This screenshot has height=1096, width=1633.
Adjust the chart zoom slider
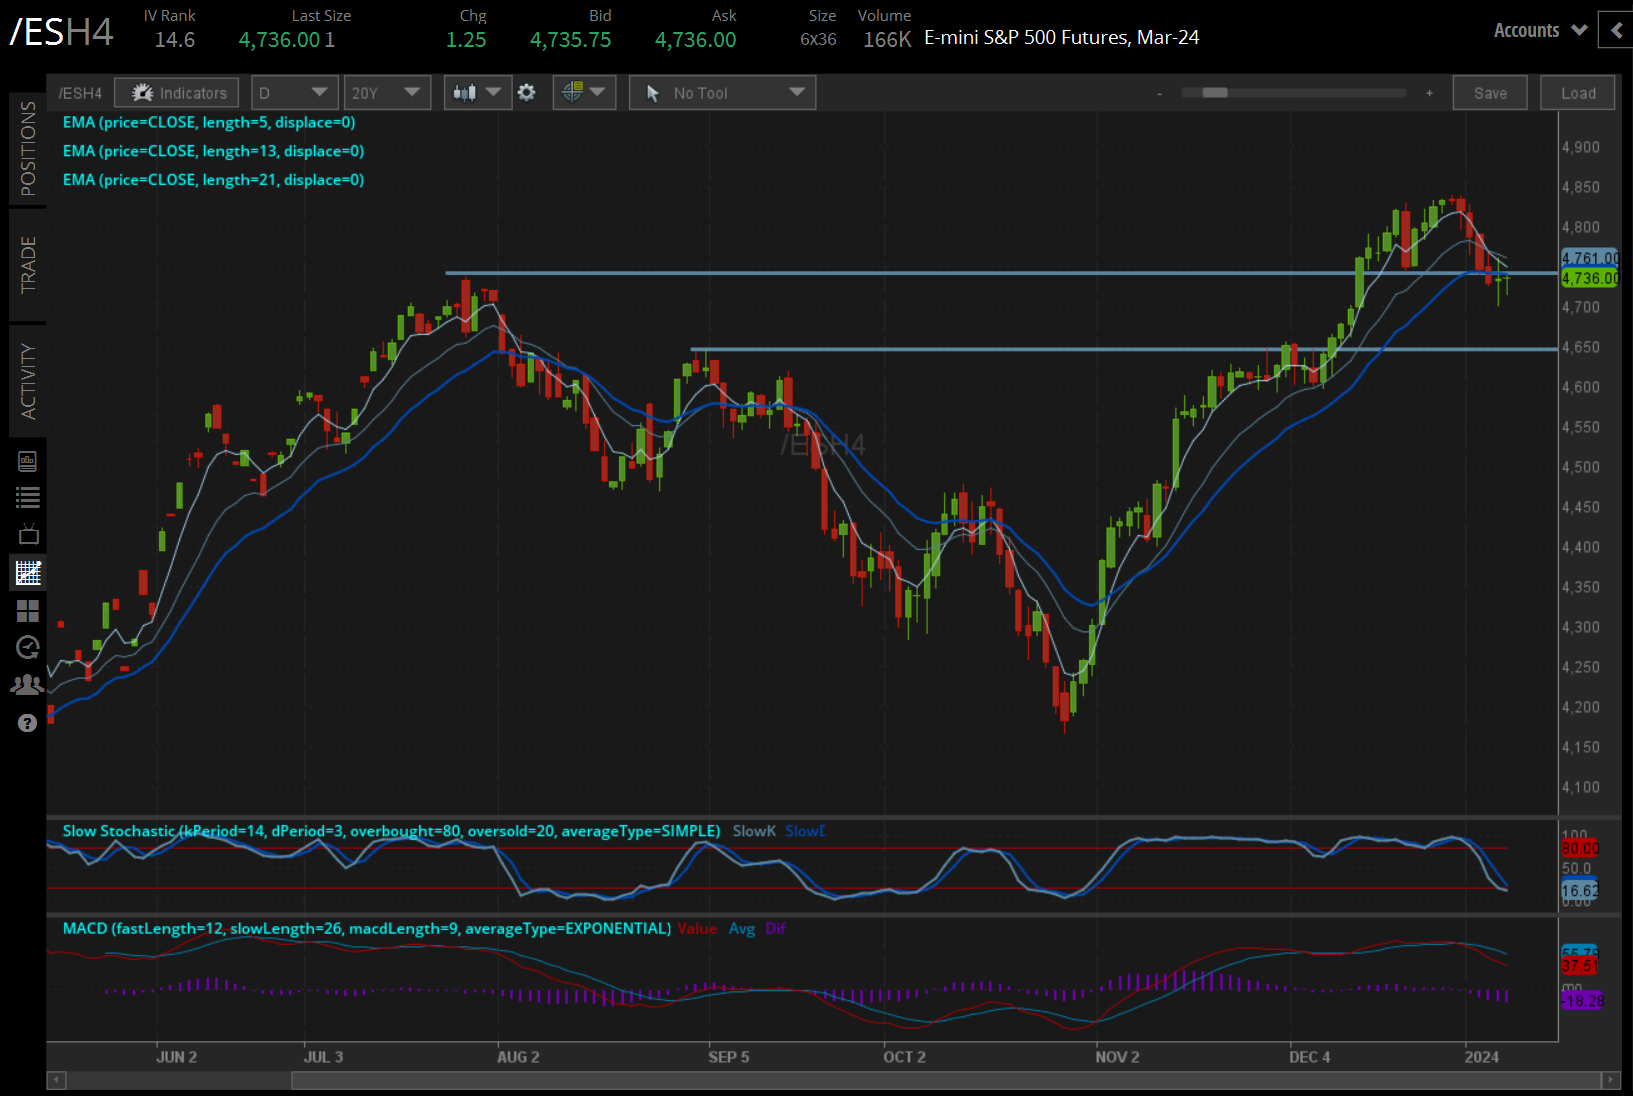point(1213,92)
